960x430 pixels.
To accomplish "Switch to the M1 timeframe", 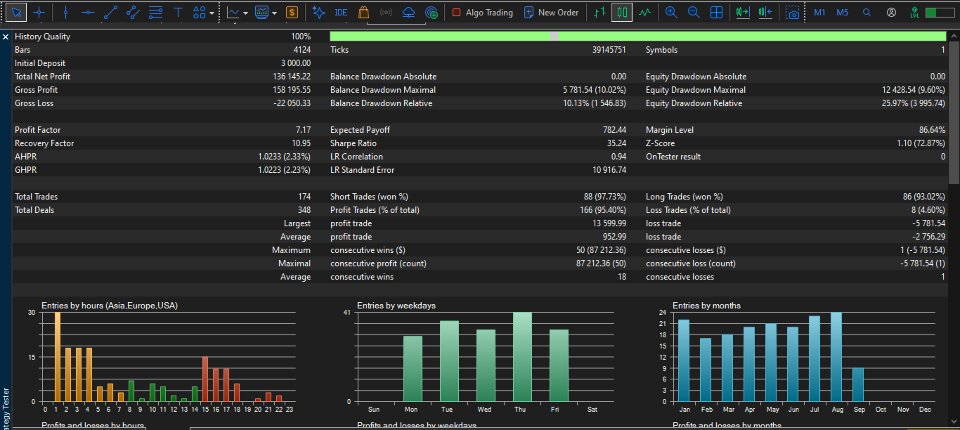I will tap(820, 12).
